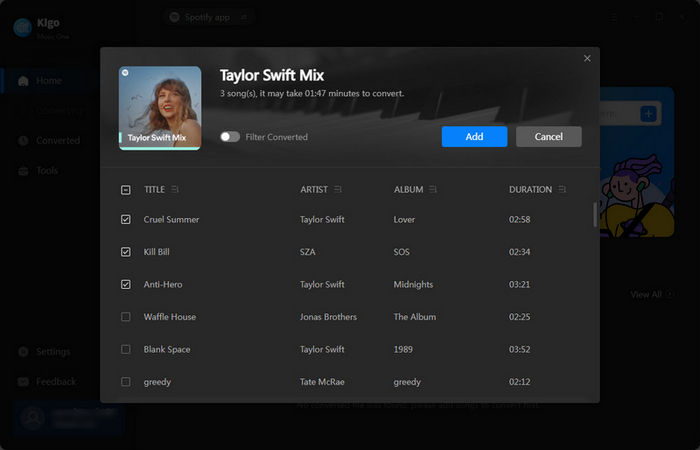Click the blue plus icon in main window
This screenshot has height=450, width=700.
[x=648, y=113]
